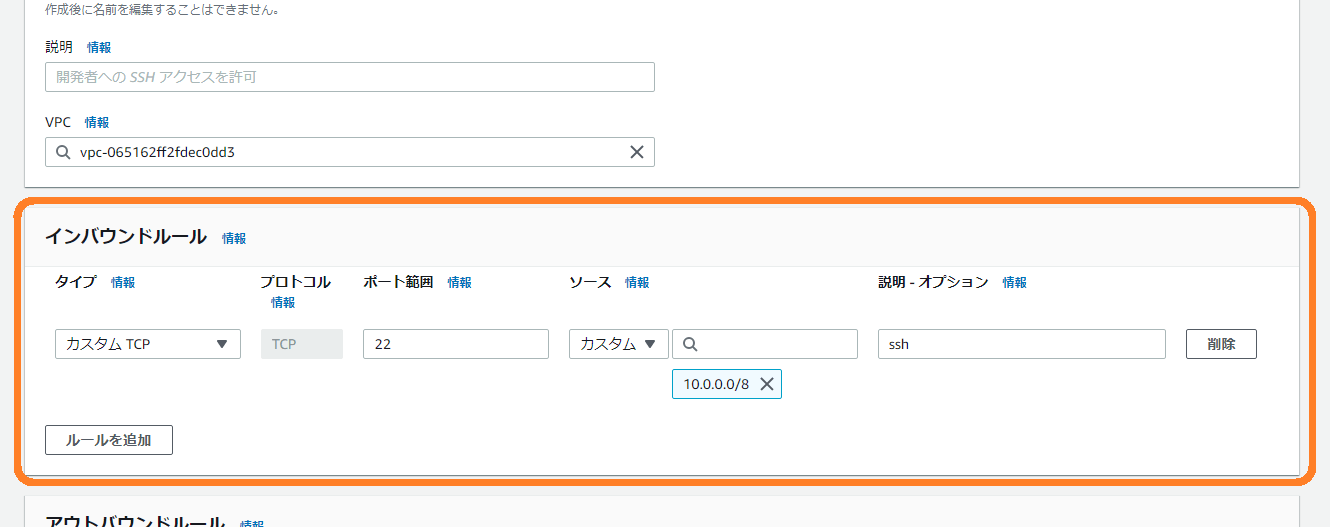Image resolution: width=1330 pixels, height=527 pixels.
Task: Click the 削除 button for the ssh rule
Action: (x=1221, y=344)
